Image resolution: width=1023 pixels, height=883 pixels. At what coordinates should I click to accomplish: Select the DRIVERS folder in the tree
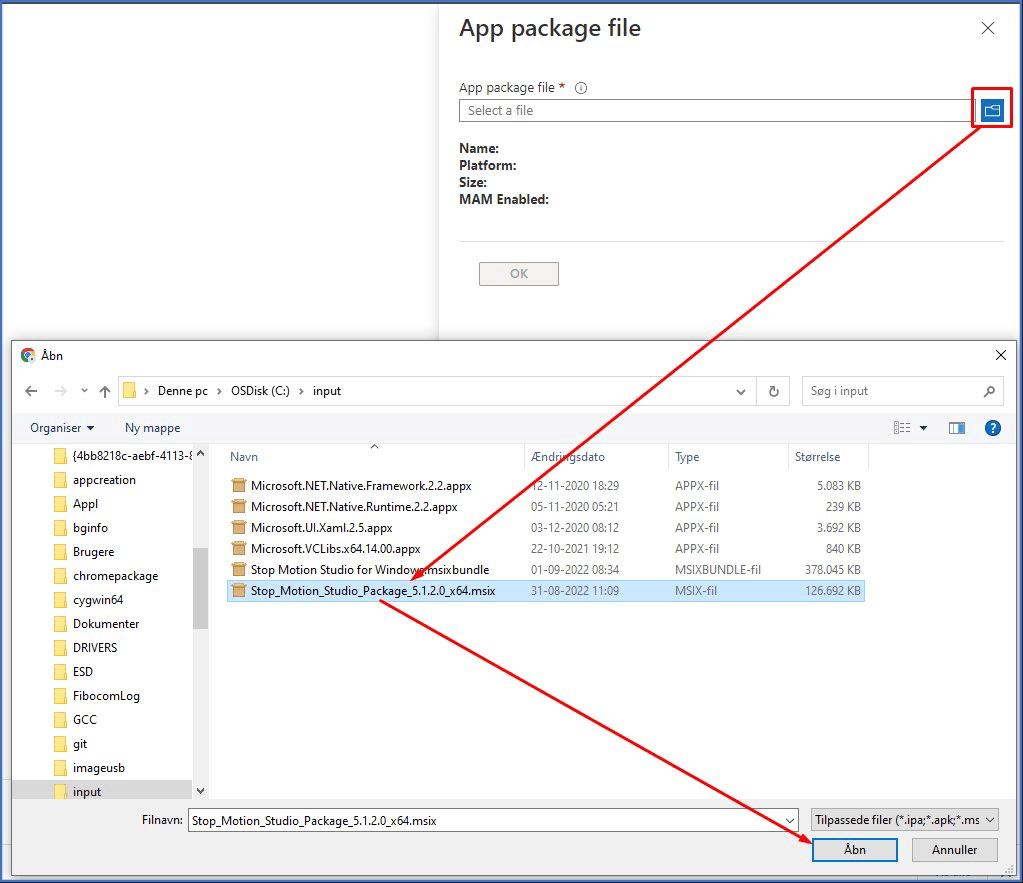click(95, 648)
